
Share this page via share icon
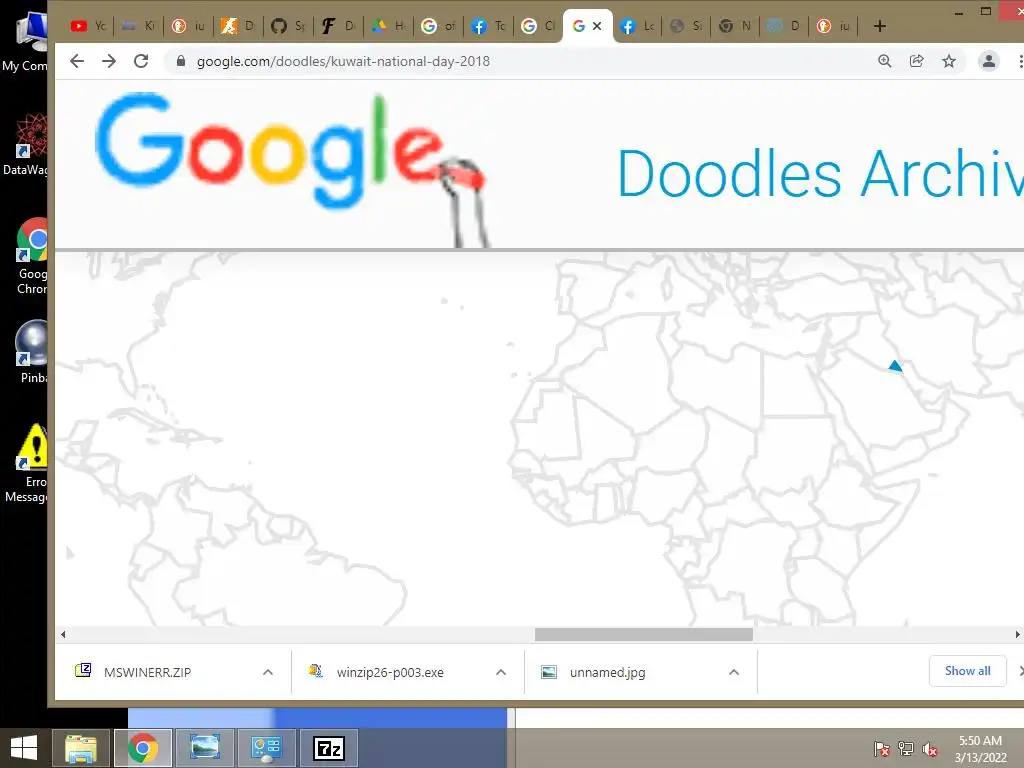point(917,61)
